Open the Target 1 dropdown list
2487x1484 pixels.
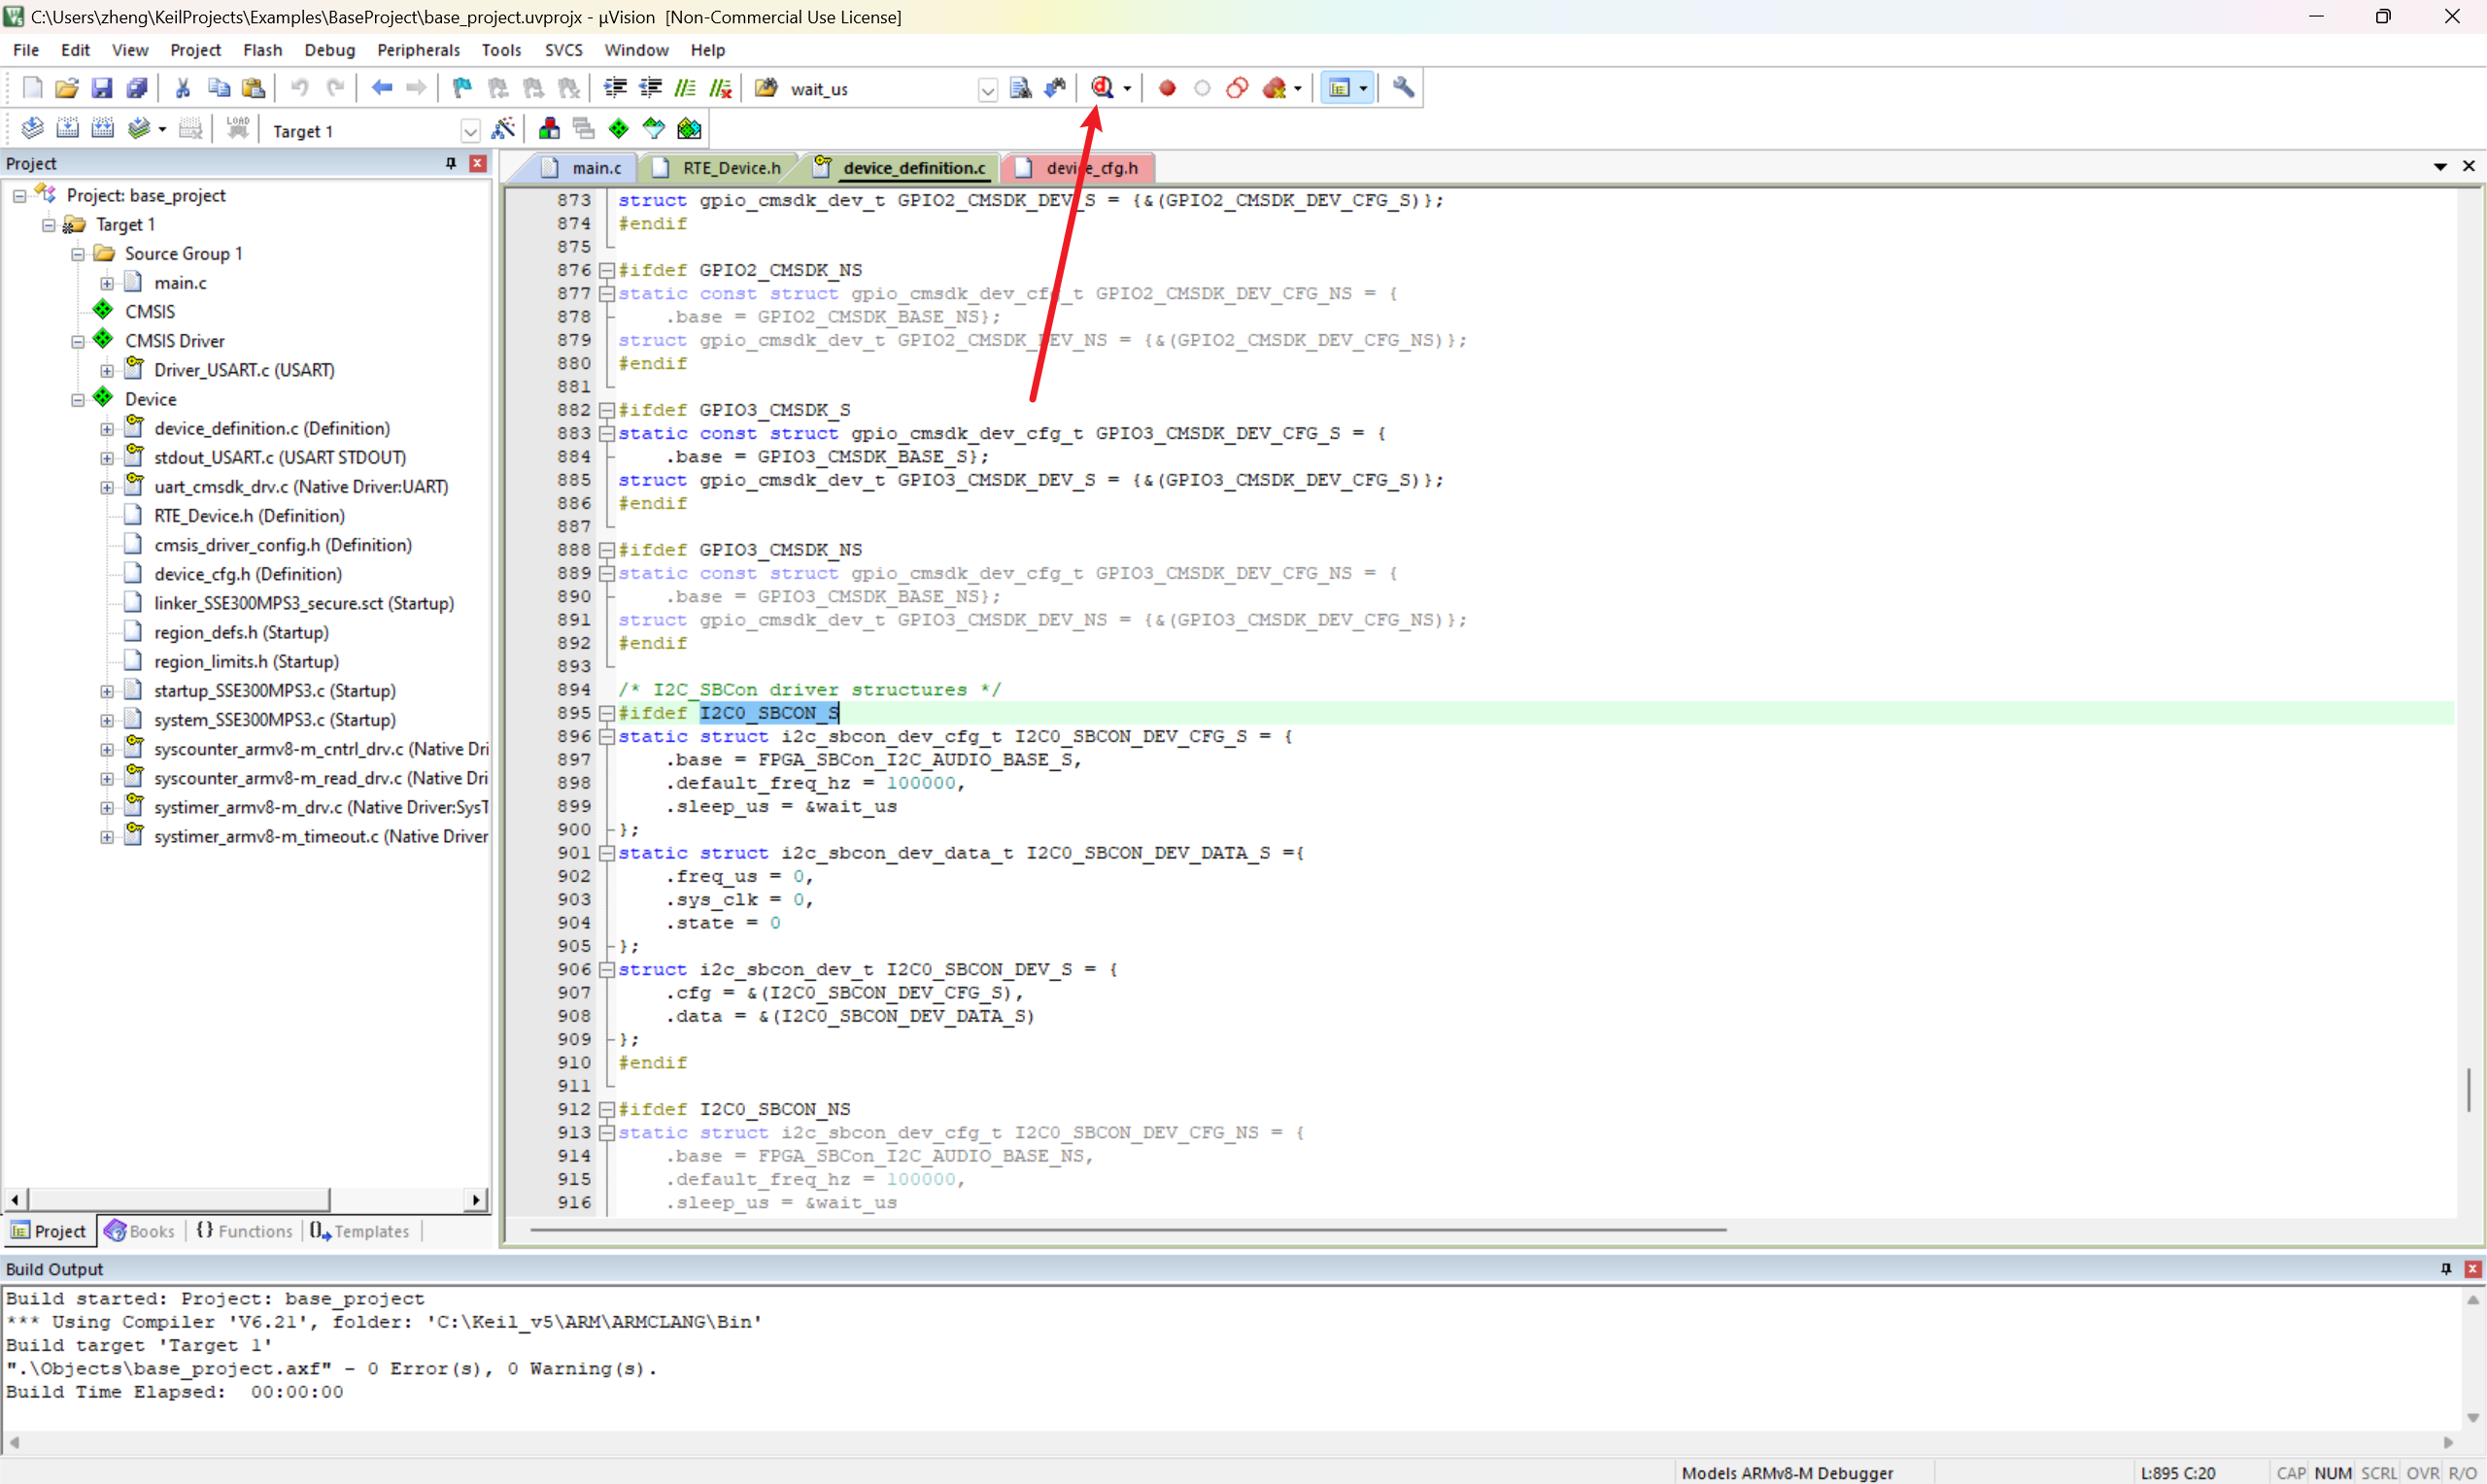pyautogui.click(x=470, y=131)
